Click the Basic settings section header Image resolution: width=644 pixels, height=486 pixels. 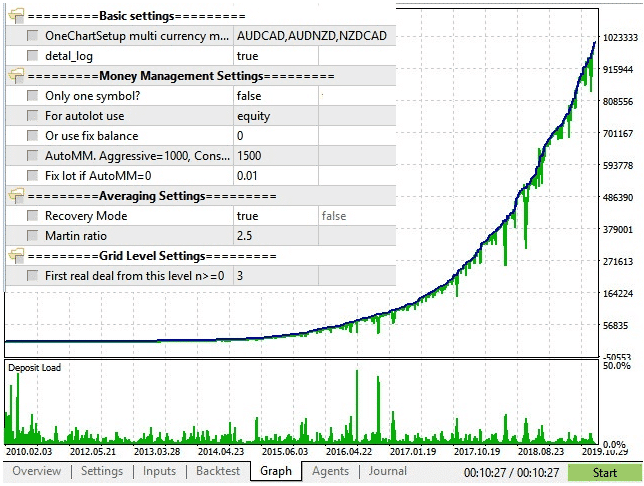[136, 16]
